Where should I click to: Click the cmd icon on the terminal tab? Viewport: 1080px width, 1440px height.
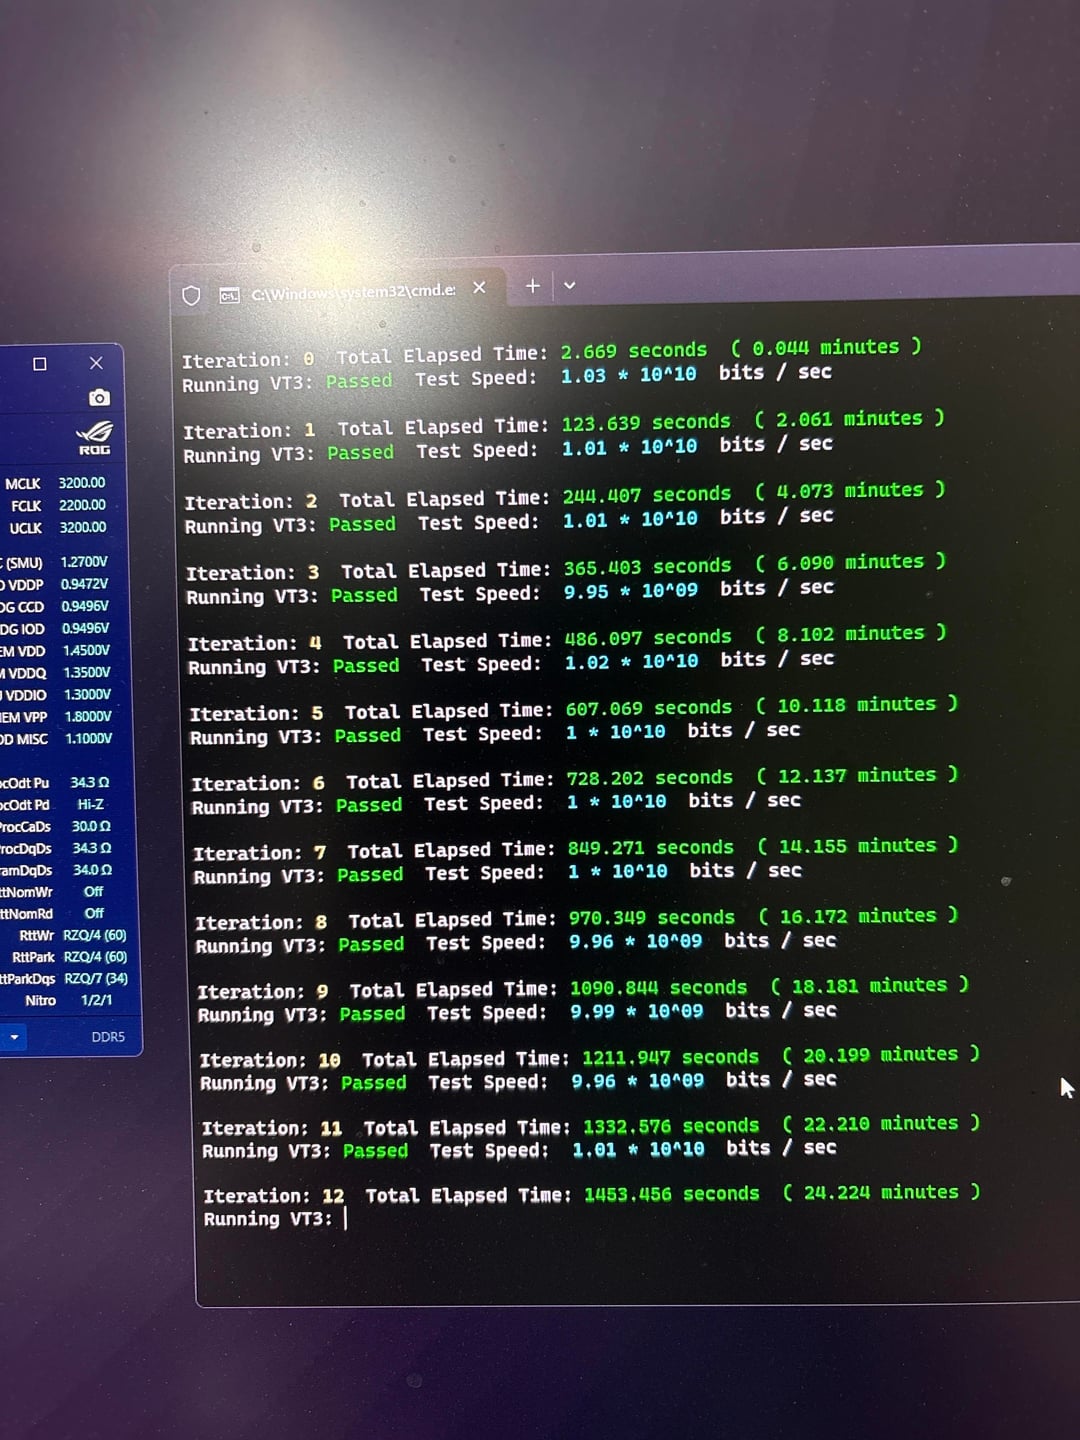pyautogui.click(x=230, y=295)
